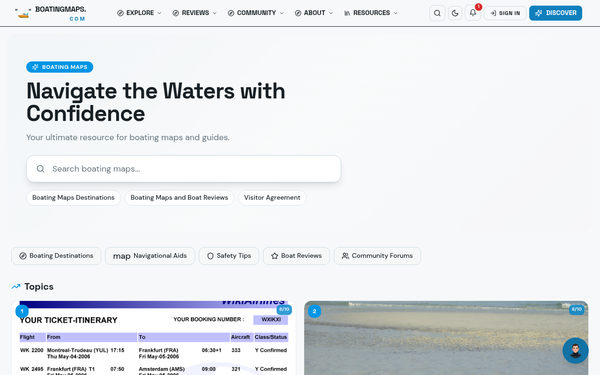Open notifications bell icon
The width and height of the screenshot is (600, 375).
473,13
